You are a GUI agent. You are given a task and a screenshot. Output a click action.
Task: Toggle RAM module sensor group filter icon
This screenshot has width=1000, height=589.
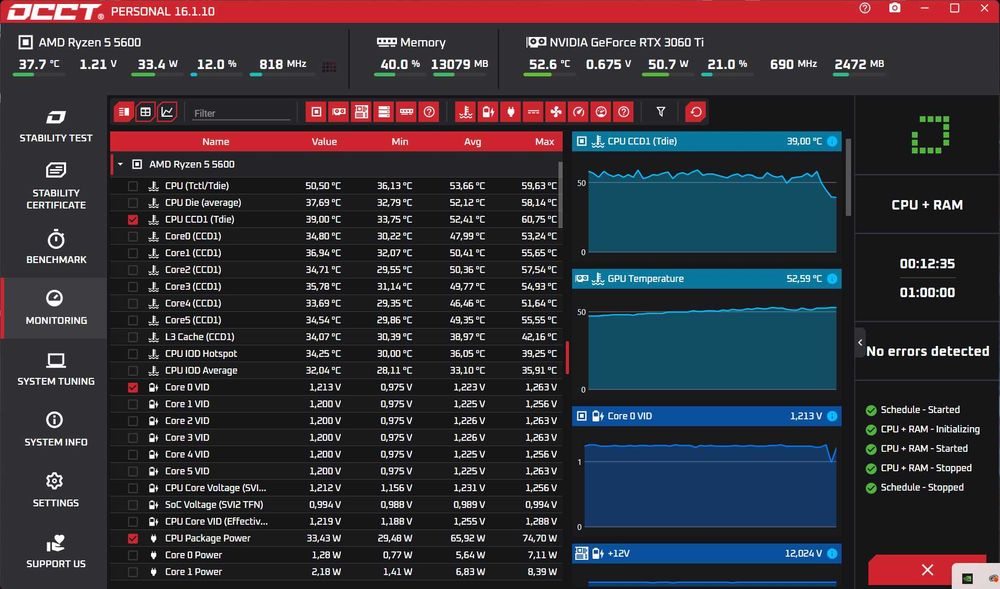[406, 112]
